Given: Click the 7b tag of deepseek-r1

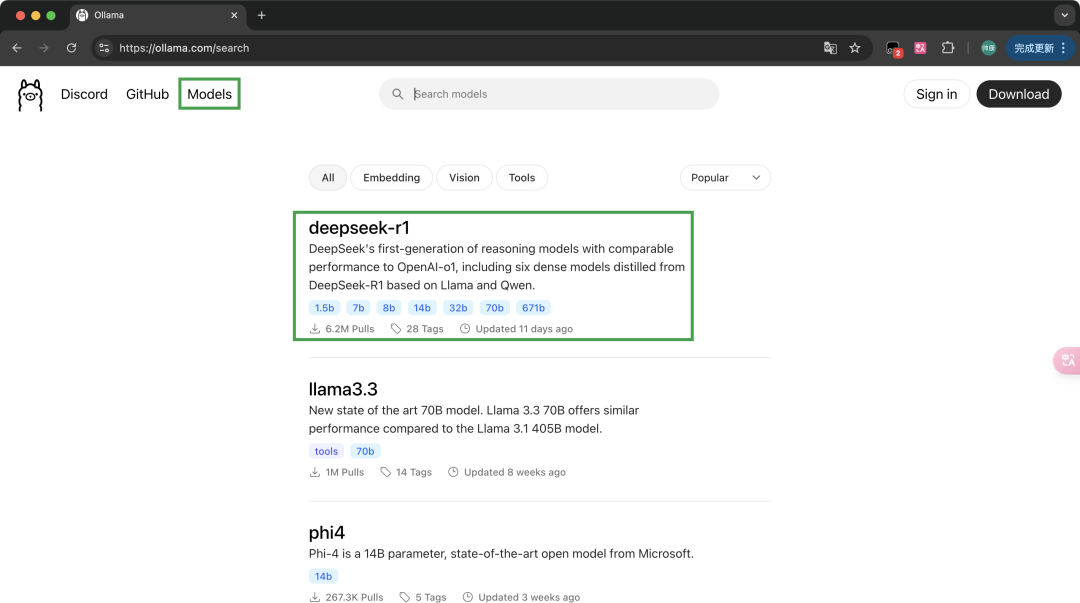Looking at the screenshot, I should [x=358, y=308].
